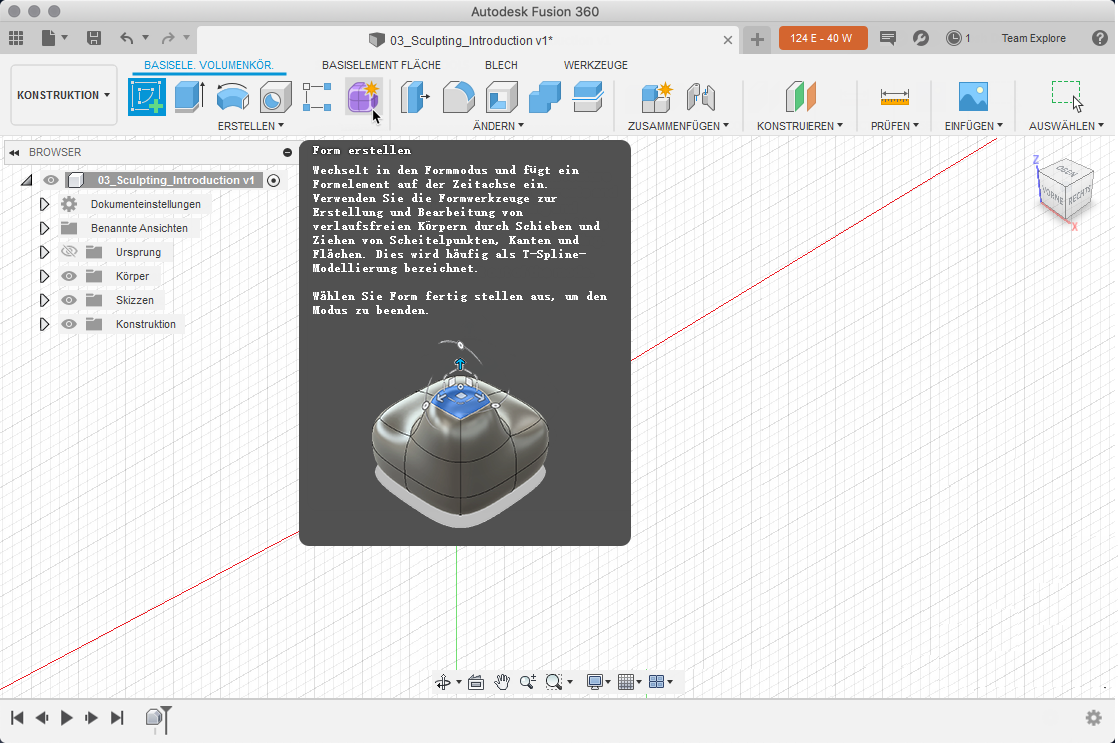Image resolution: width=1120 pixels, height=750 pixels.
Task: Open the Team Explore account menu
Action: pyautogui.click(x=1034, y=39)
